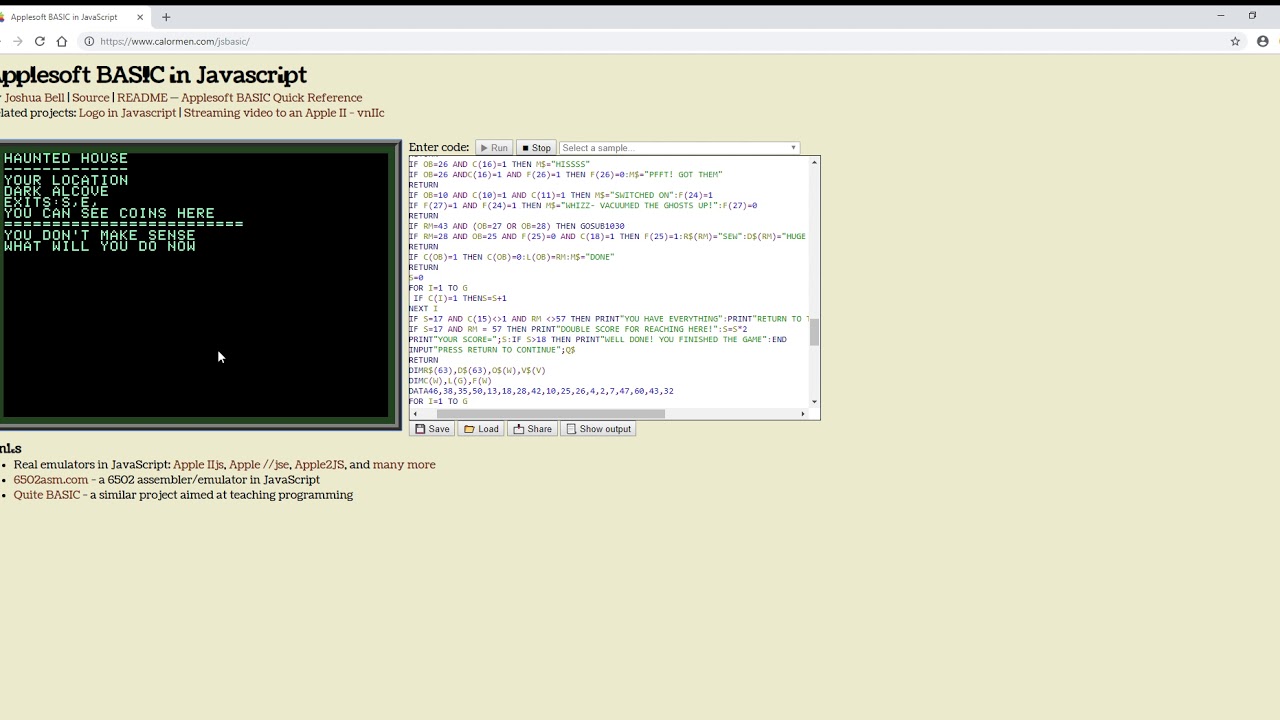Open the Apple IIjs emulator link
Viewport: 1280px width, 720px height.
tap(198, 465)
